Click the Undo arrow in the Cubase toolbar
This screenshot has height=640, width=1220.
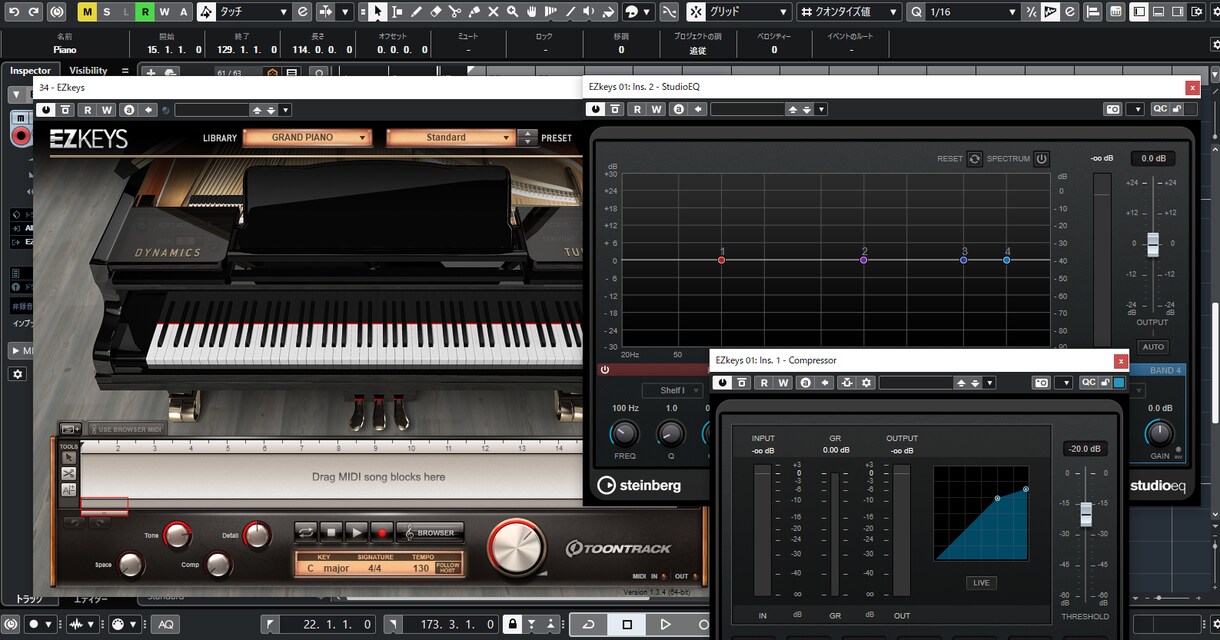pos(13,12)
